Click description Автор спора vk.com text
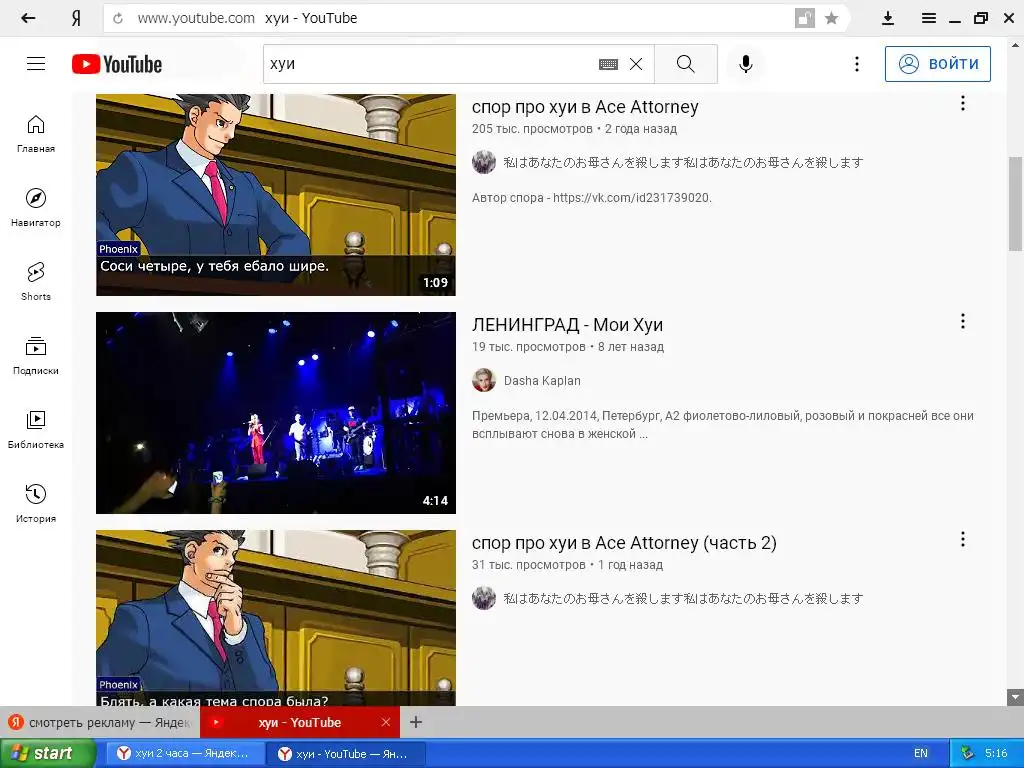 (x=592, y=198)
